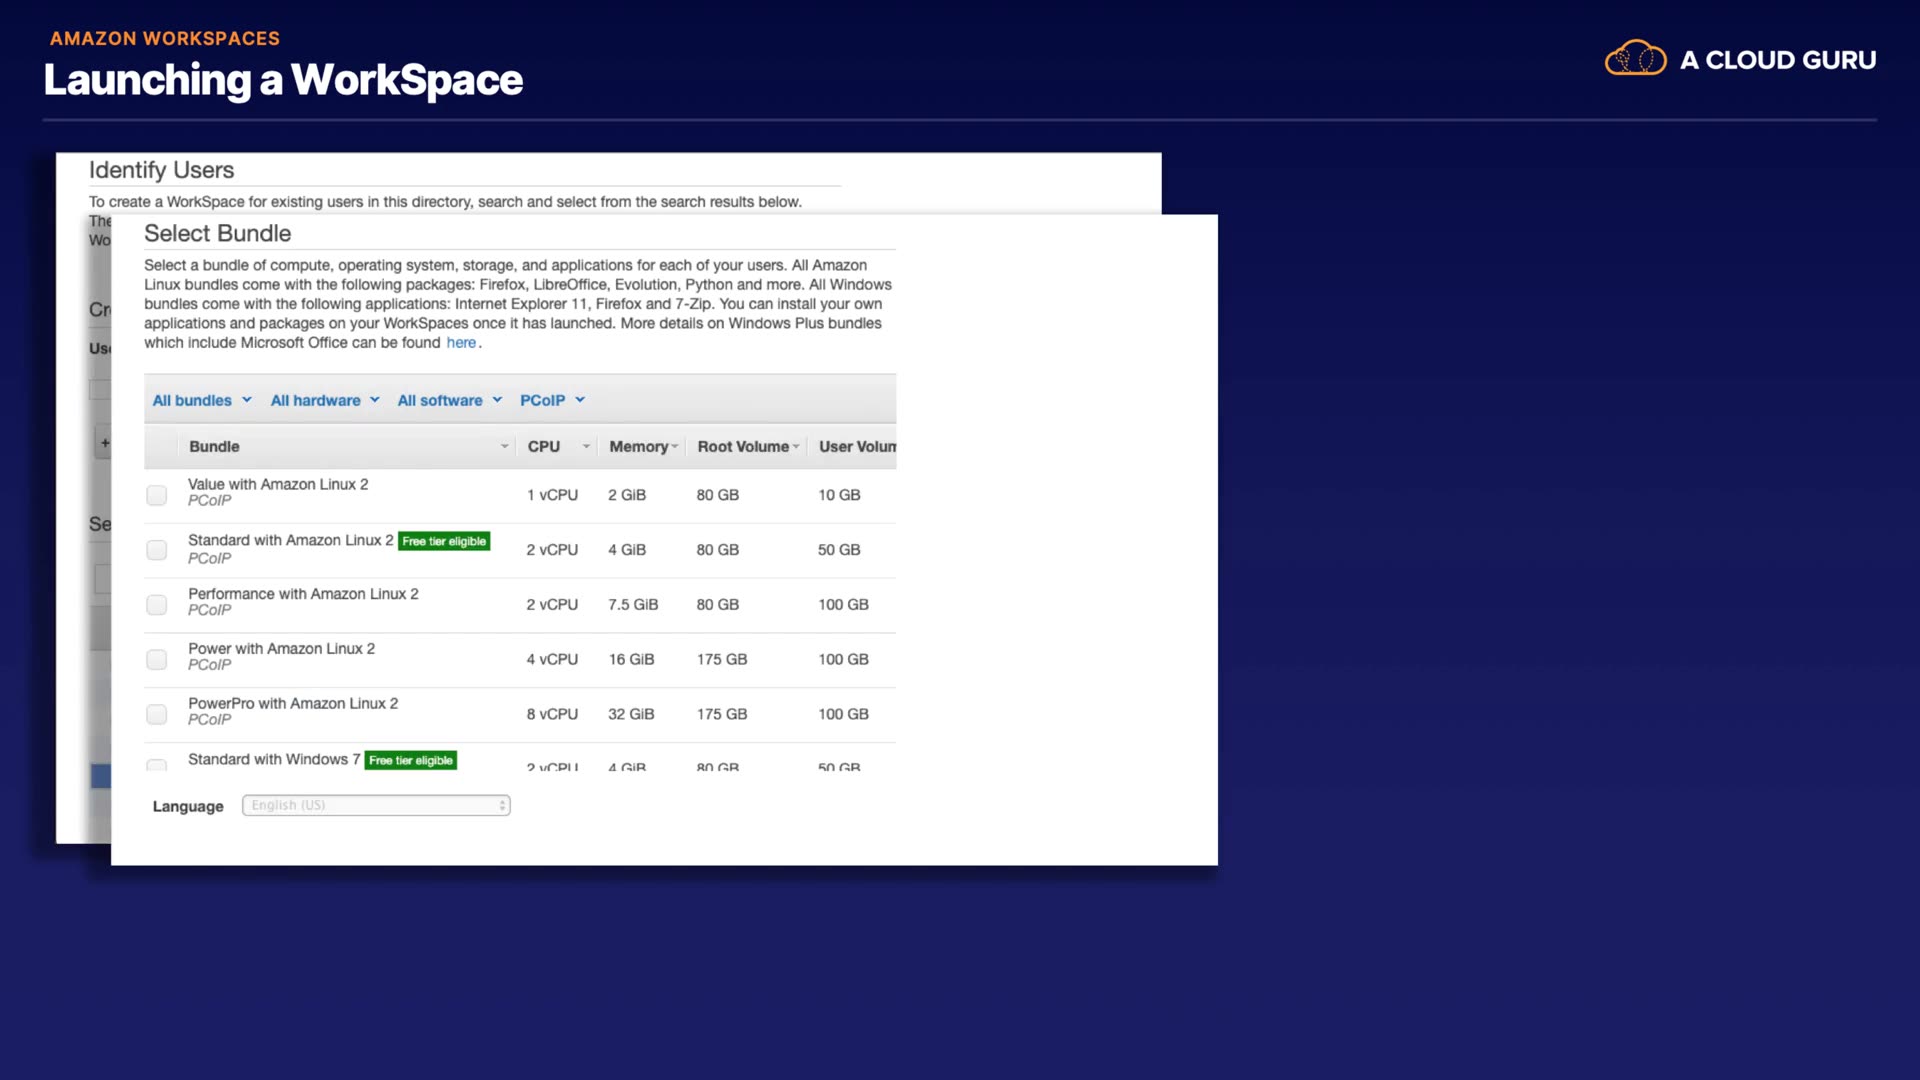This screenshot has height=1080, width=1920.
Task: Check the Value with Amazon Linux 2 bundle
Action: pos(157,495)
